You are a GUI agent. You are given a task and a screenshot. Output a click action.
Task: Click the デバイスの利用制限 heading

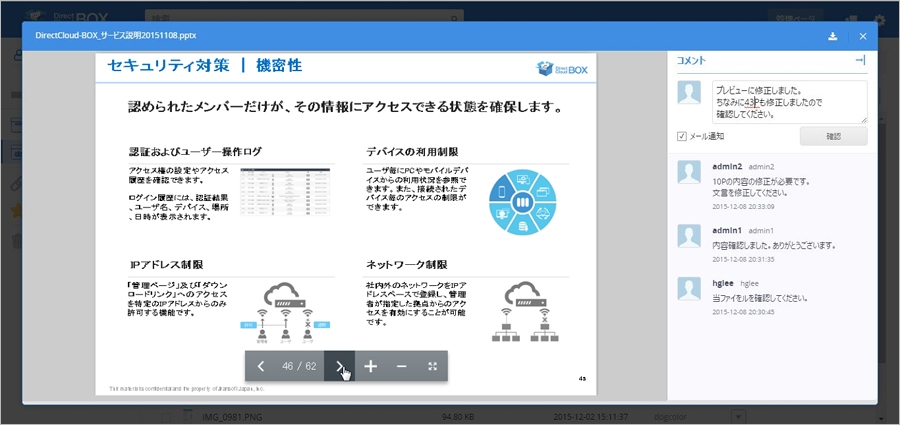click(412, 152)
